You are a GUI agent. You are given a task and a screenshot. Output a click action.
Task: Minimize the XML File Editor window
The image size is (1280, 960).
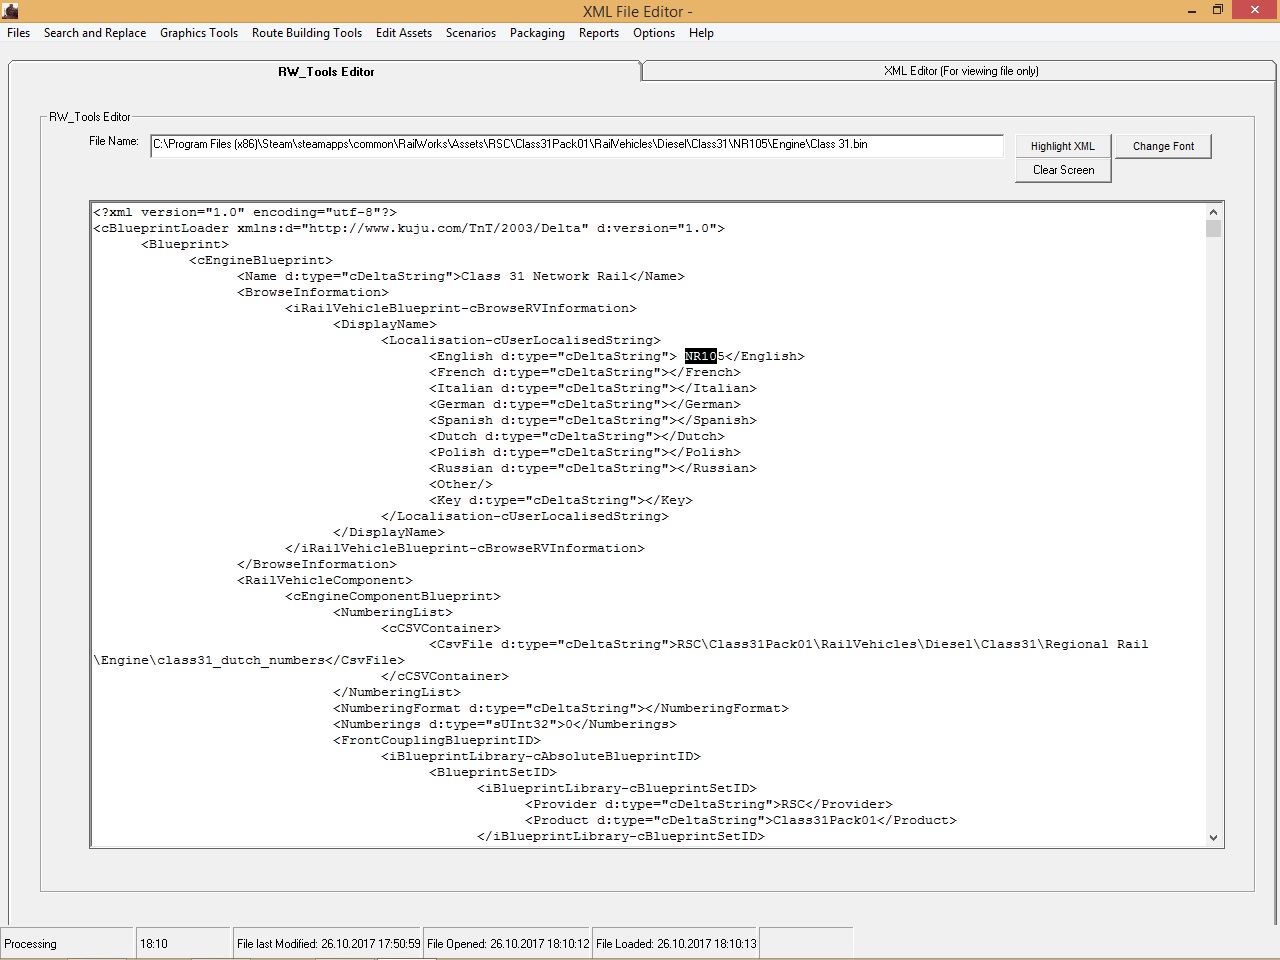click(x=1194, y=10)
